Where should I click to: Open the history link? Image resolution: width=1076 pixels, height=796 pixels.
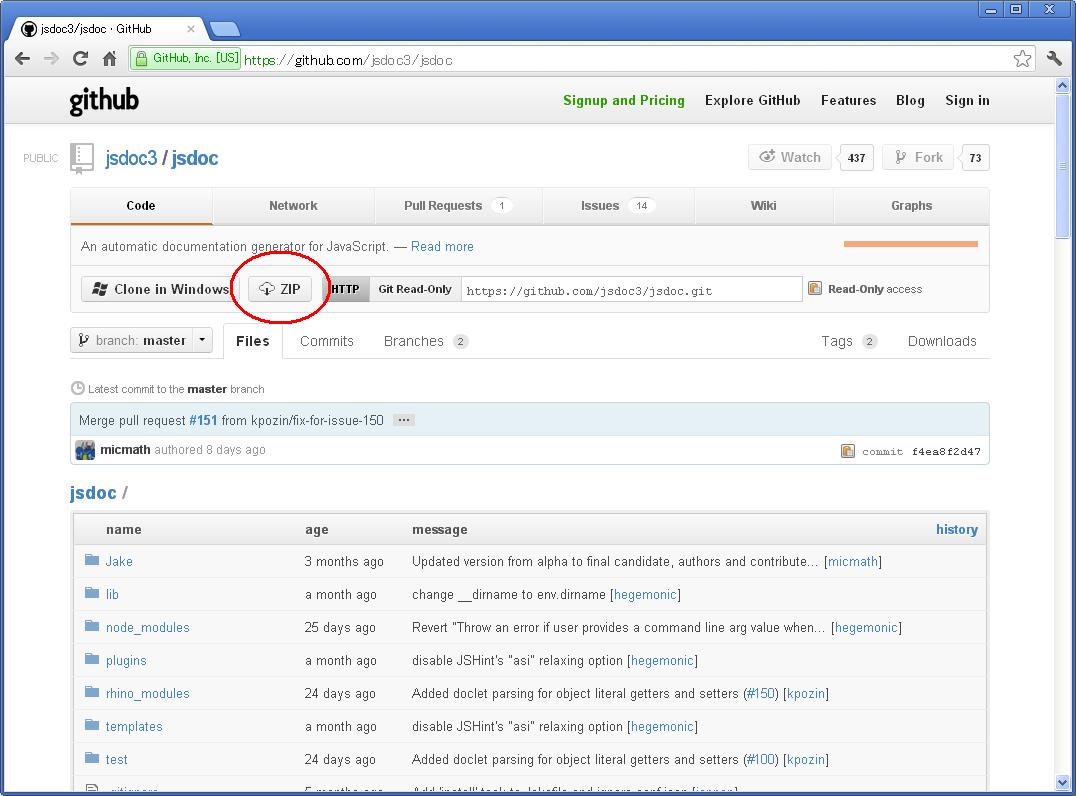coord(957,529)
